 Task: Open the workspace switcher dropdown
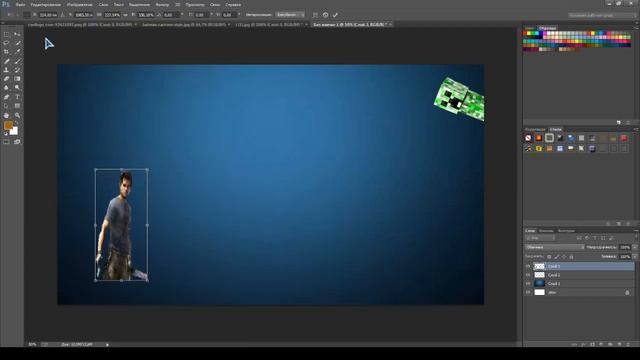click(x=602, y=15)
